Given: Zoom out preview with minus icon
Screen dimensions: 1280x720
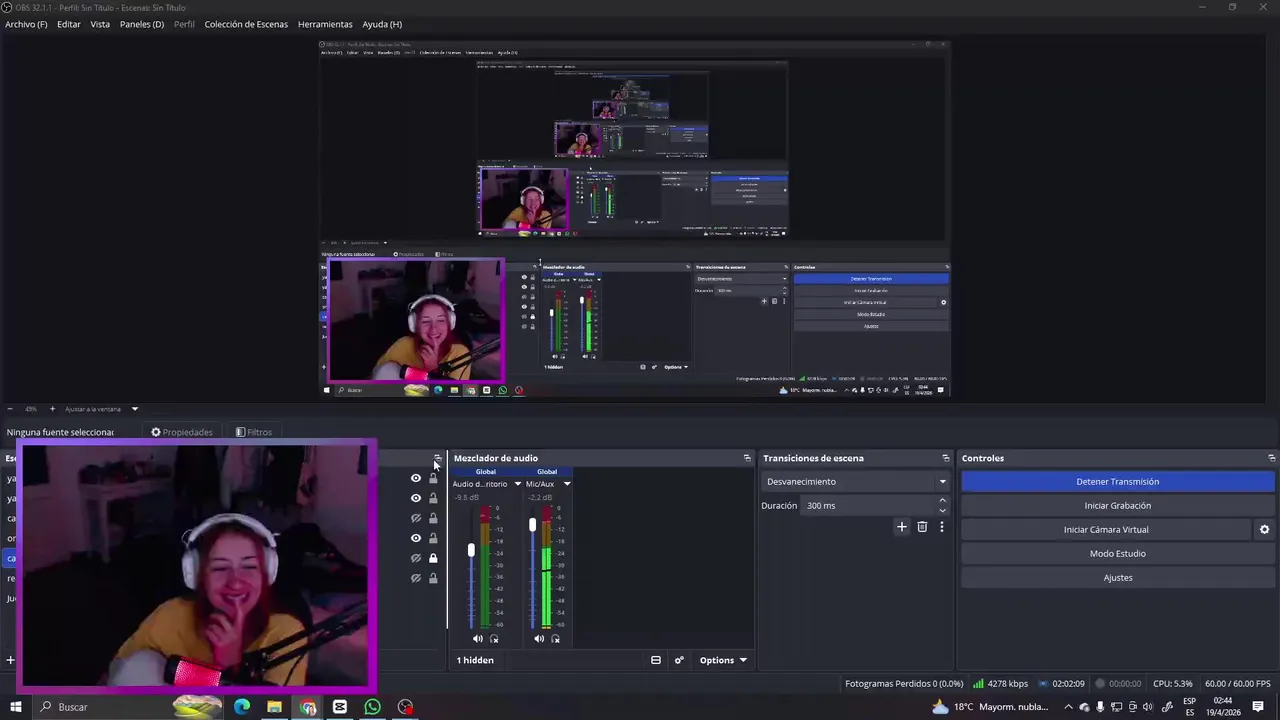Looking at the screenshot, I should tap(9, 409).
